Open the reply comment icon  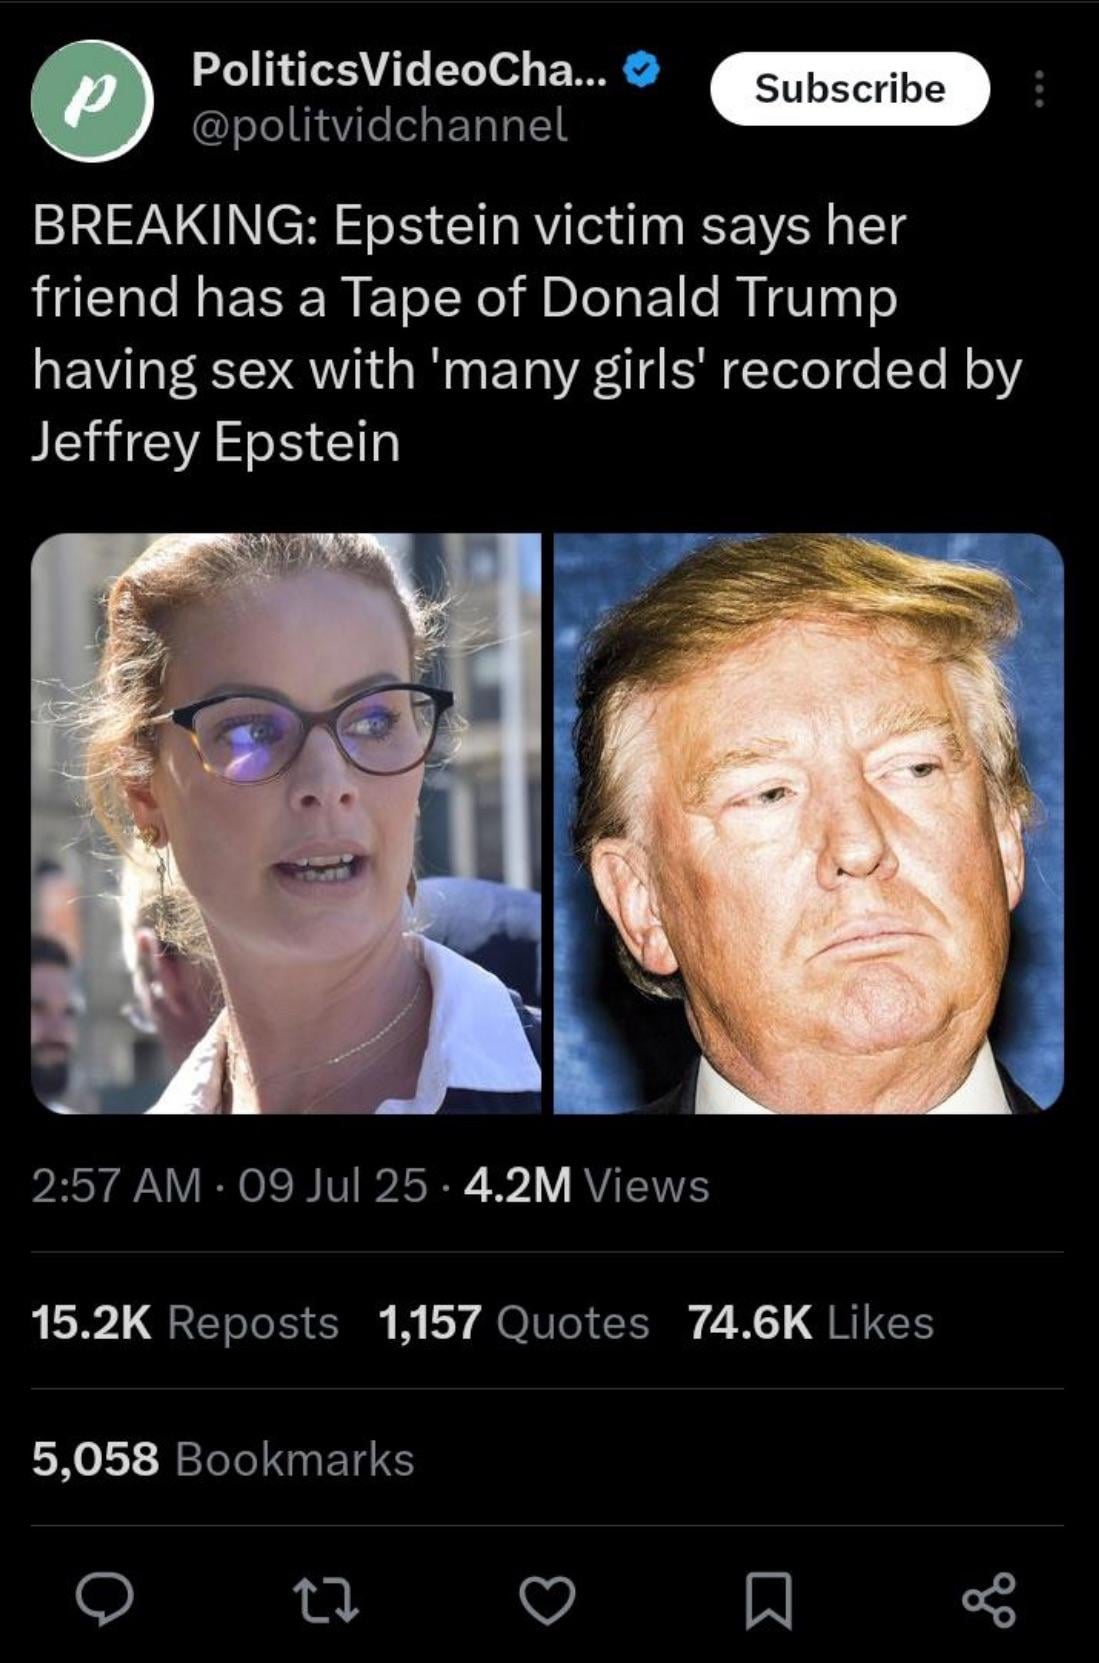pos(105,1597)
